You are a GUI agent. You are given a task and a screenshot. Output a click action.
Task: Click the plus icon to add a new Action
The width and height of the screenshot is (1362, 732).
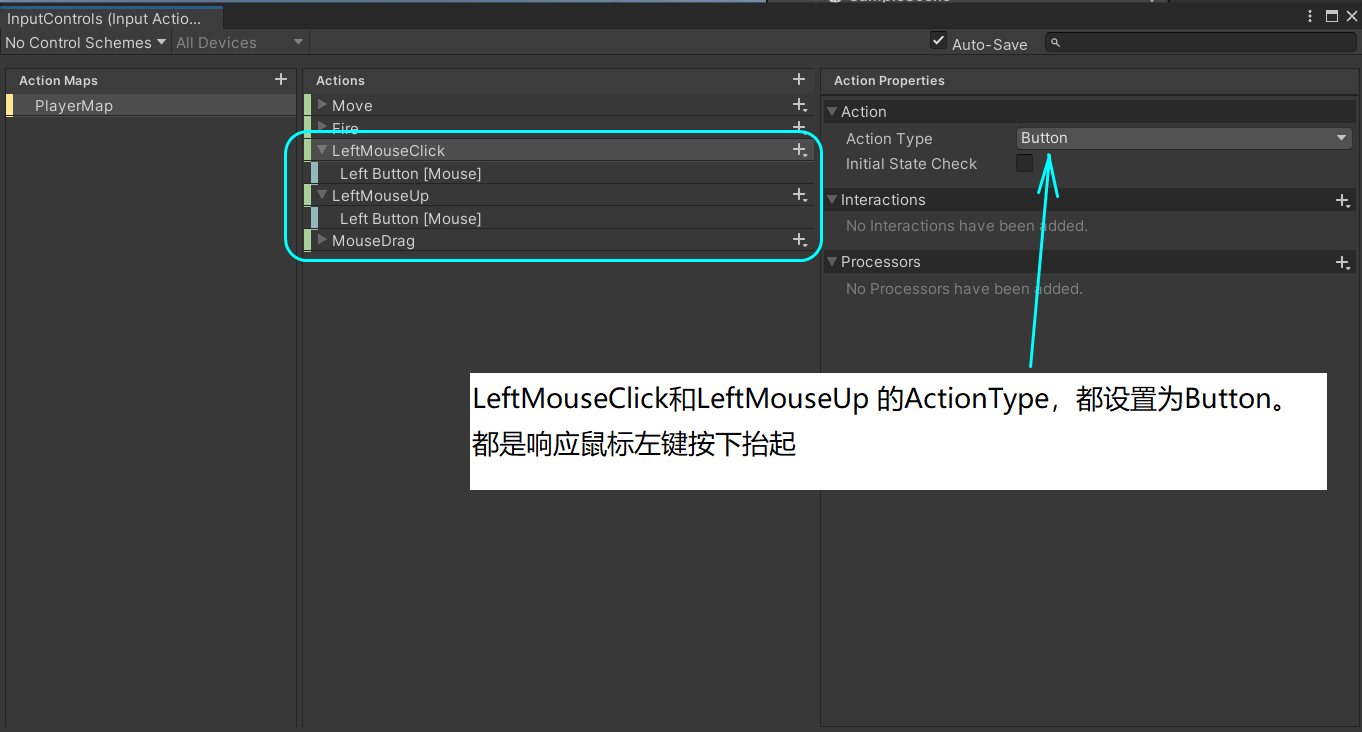(798, 79)
